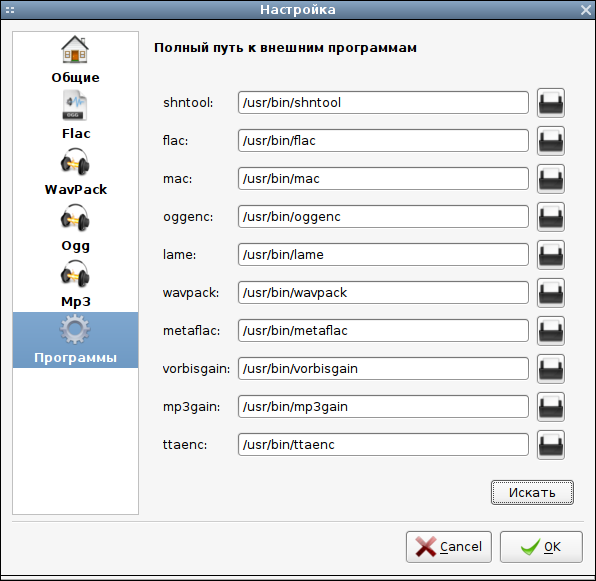This screenshot has width=596, height=581.
Task: Click the Искать search button
Action: tap(532, 492)
